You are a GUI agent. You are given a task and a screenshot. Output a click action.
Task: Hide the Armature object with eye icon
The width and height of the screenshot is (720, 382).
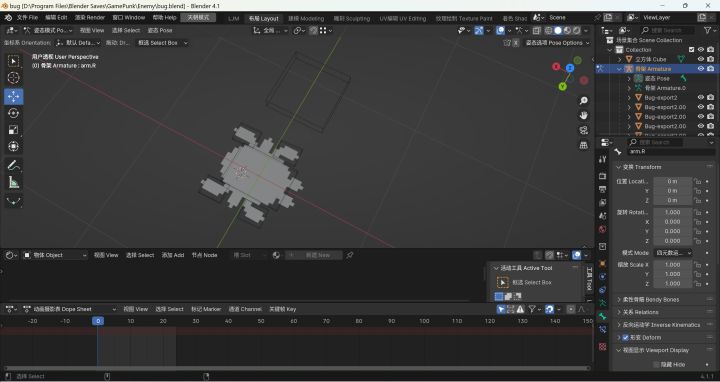(701, 69)
